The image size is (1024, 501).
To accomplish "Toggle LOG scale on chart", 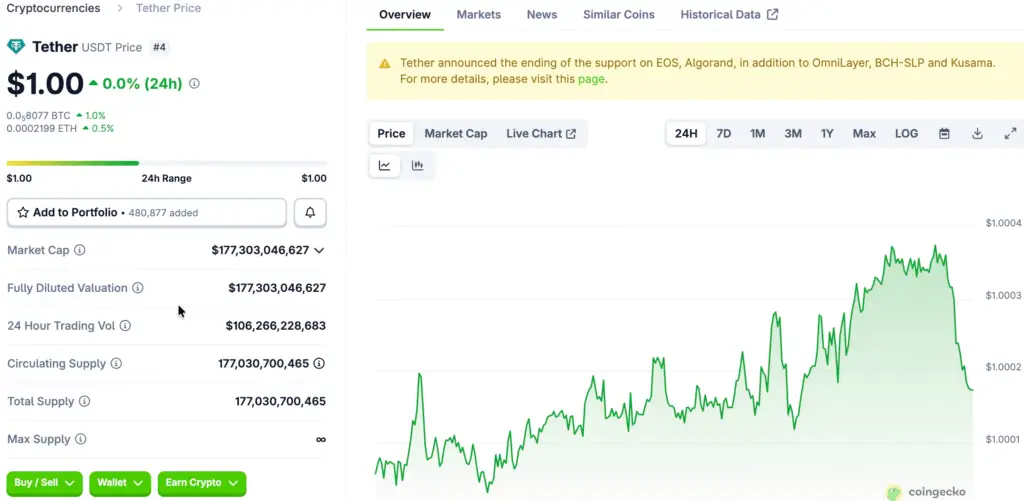I will (x=906, y=134).
